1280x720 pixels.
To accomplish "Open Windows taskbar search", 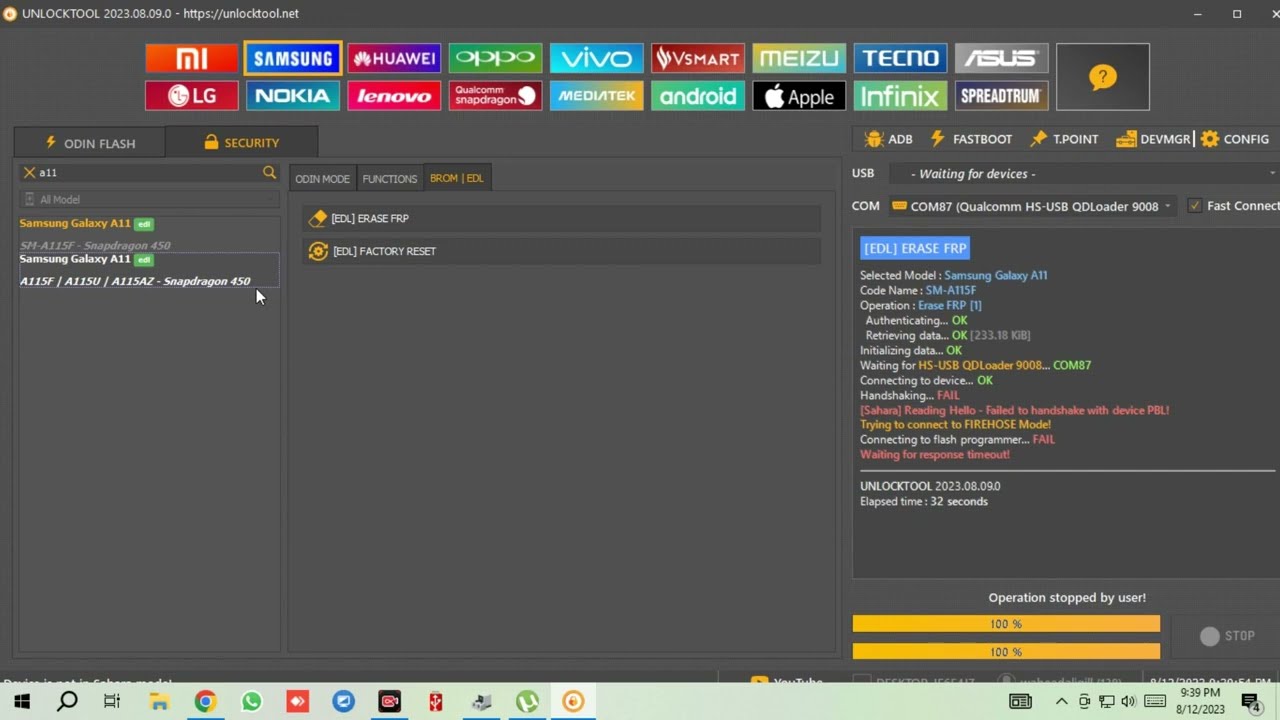I will pos(67,702).
